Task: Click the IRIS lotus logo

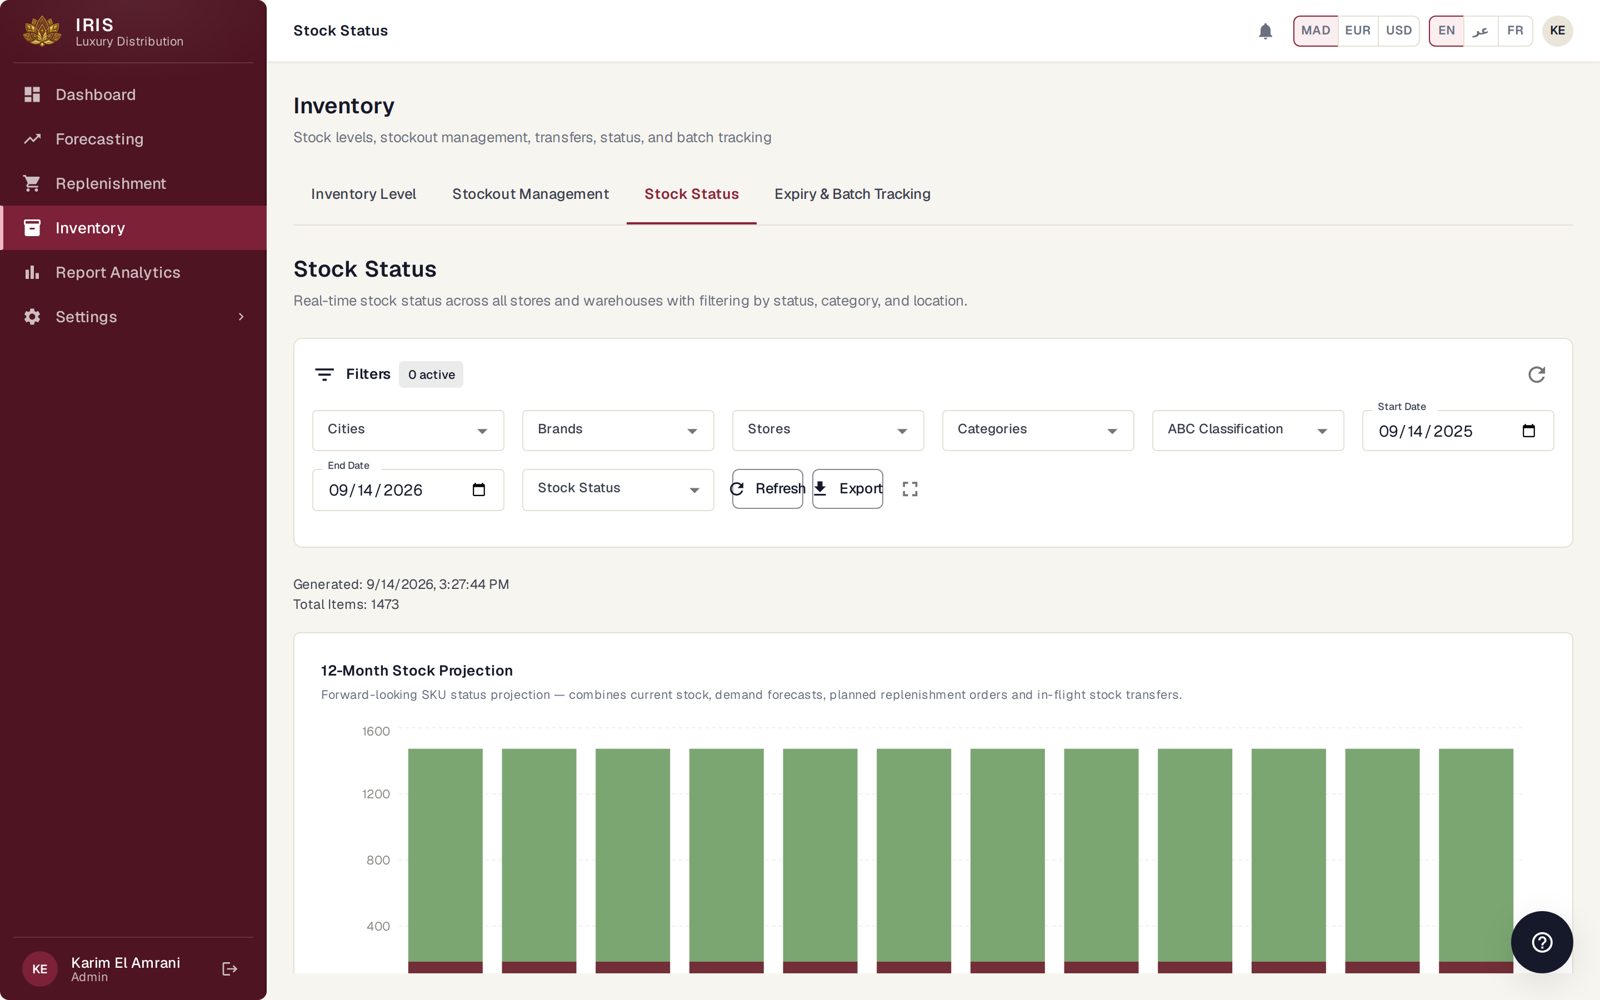Action: pos(42,31)
